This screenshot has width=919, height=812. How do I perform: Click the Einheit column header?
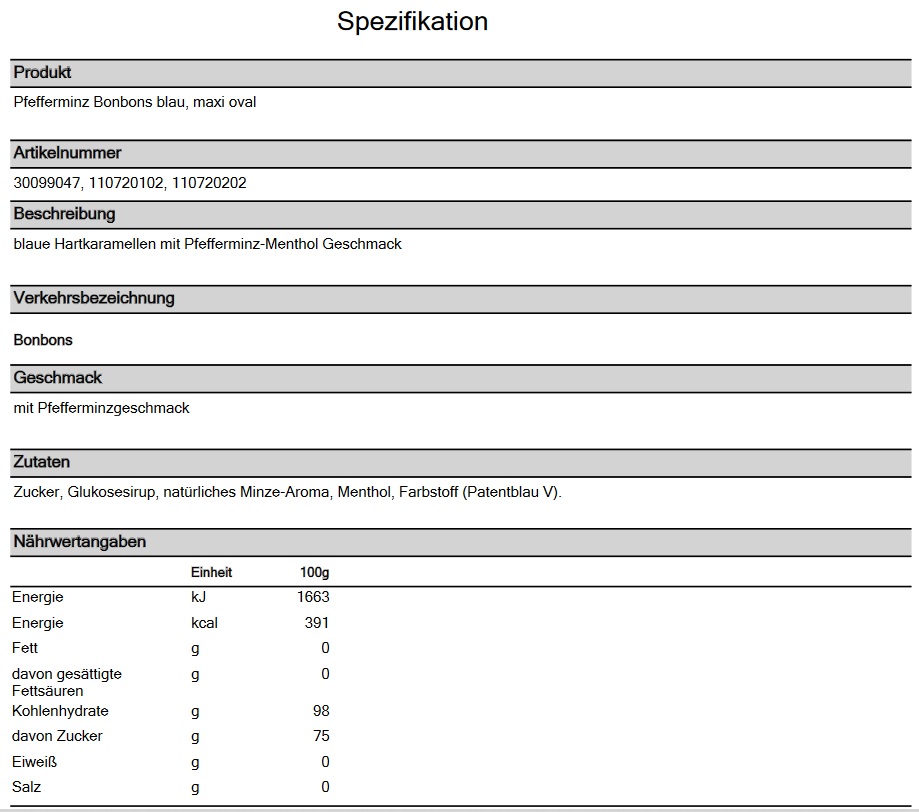[211, 572]
